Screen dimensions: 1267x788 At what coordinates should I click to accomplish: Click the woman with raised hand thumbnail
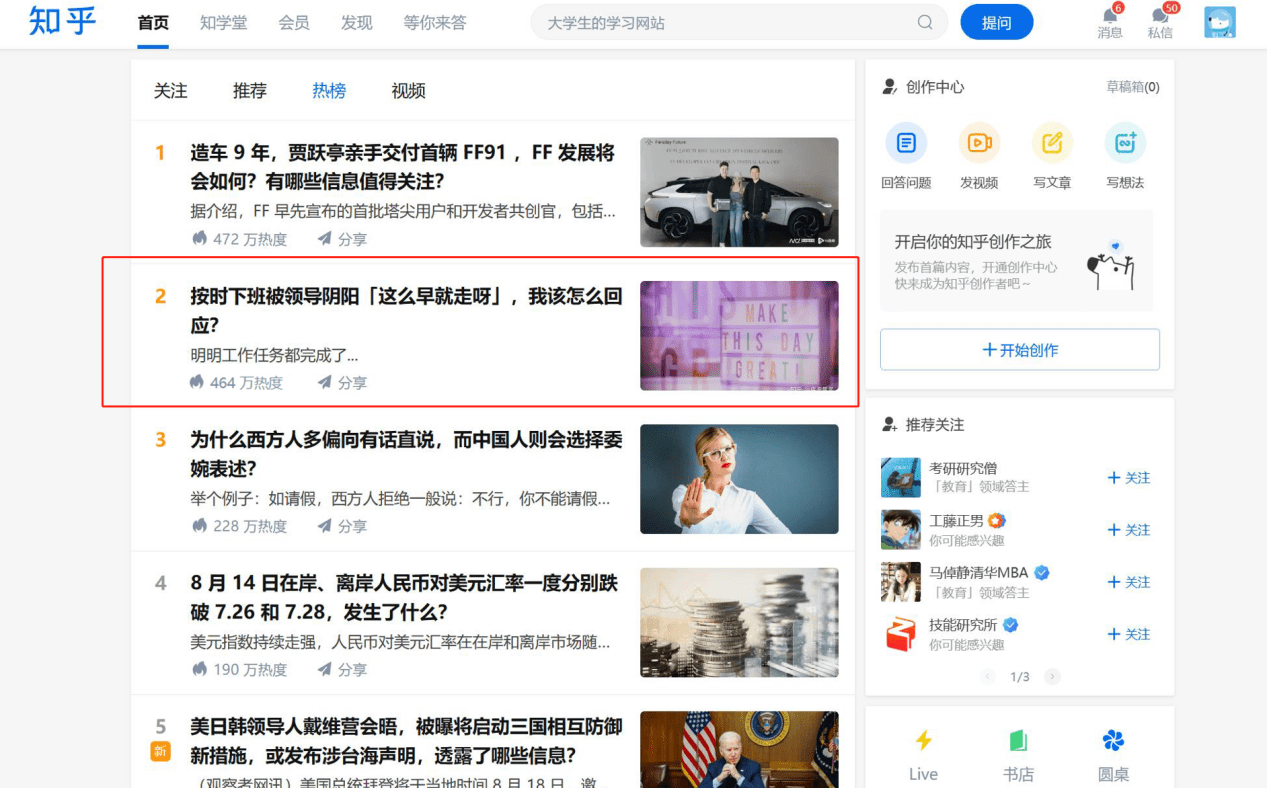pyautogui.click(x=739, y=479)
